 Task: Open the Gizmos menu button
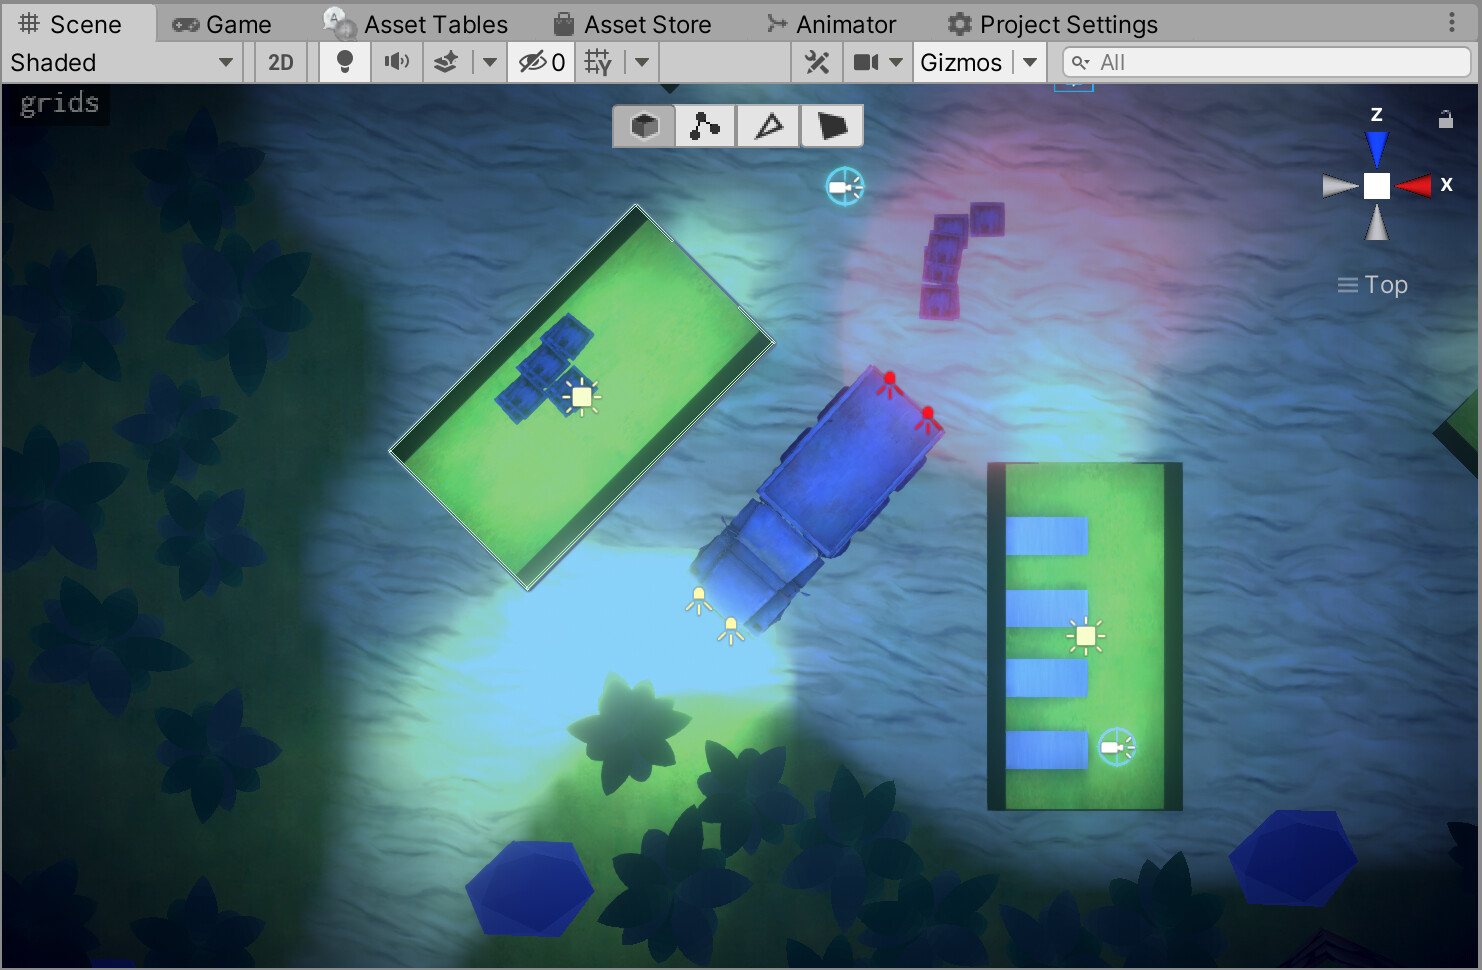[961, 62]
